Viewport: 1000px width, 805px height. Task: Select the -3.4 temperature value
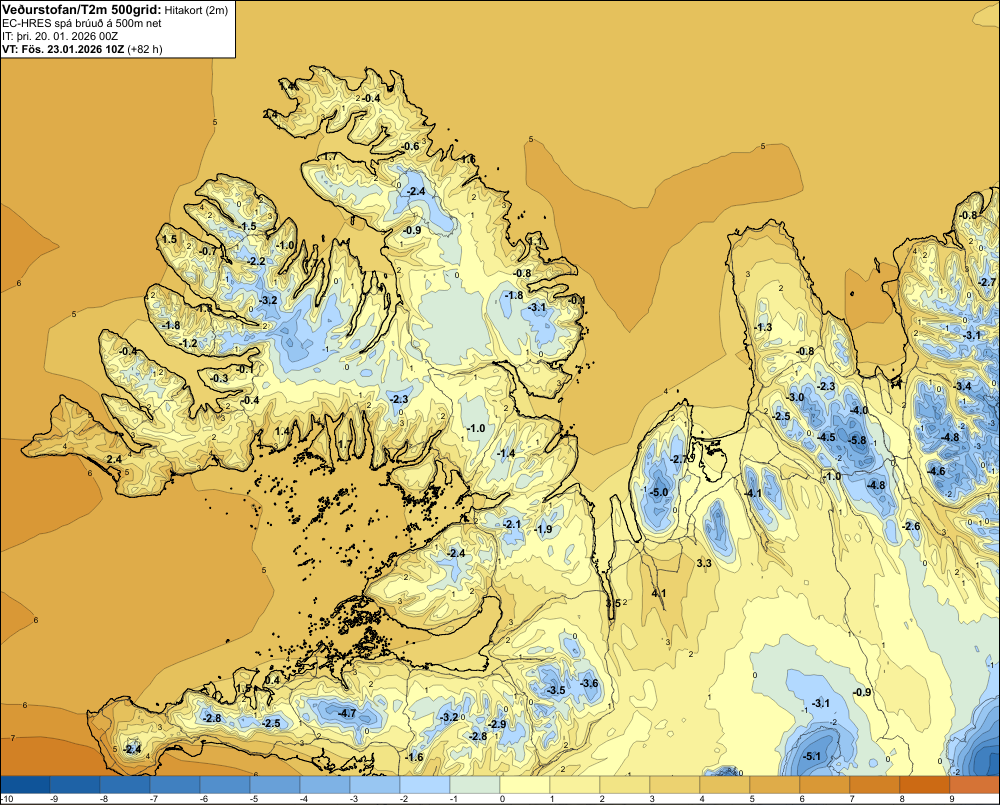pos(962,386)
